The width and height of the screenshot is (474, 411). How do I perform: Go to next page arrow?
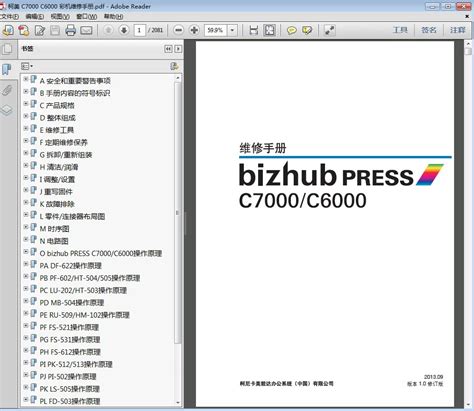click(124, 30)
